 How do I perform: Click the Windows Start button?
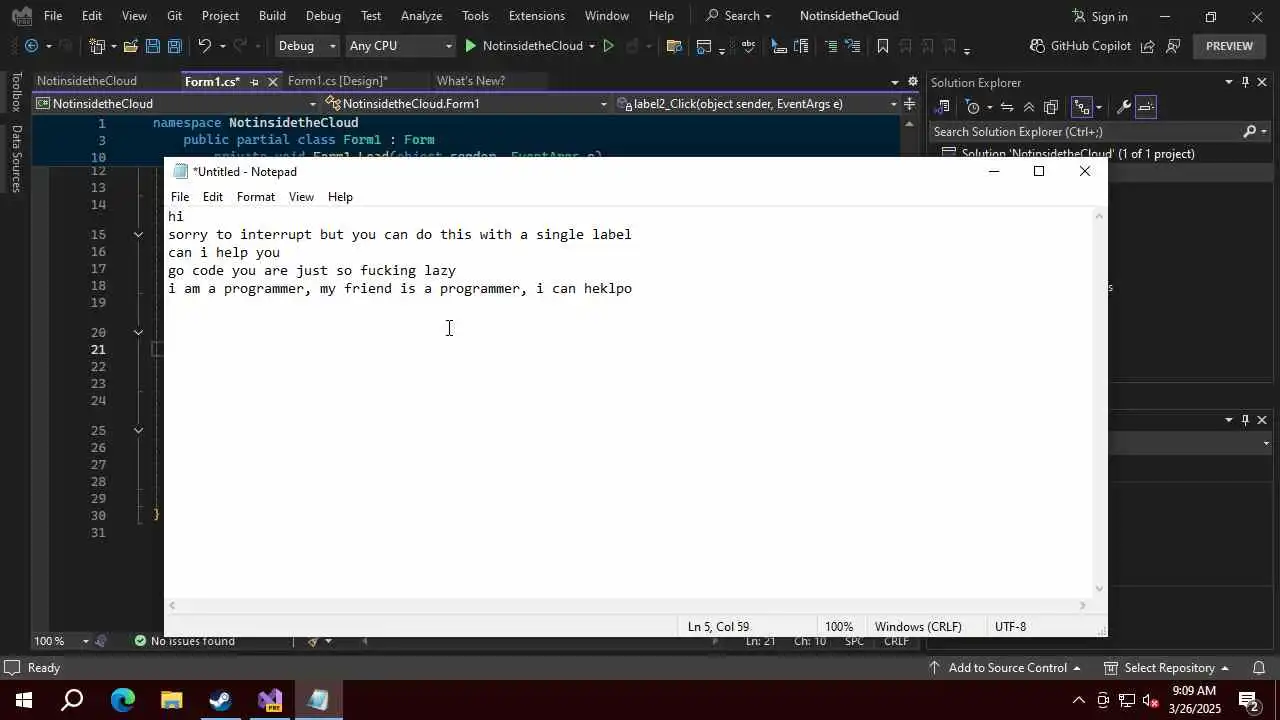click(24, 700)
